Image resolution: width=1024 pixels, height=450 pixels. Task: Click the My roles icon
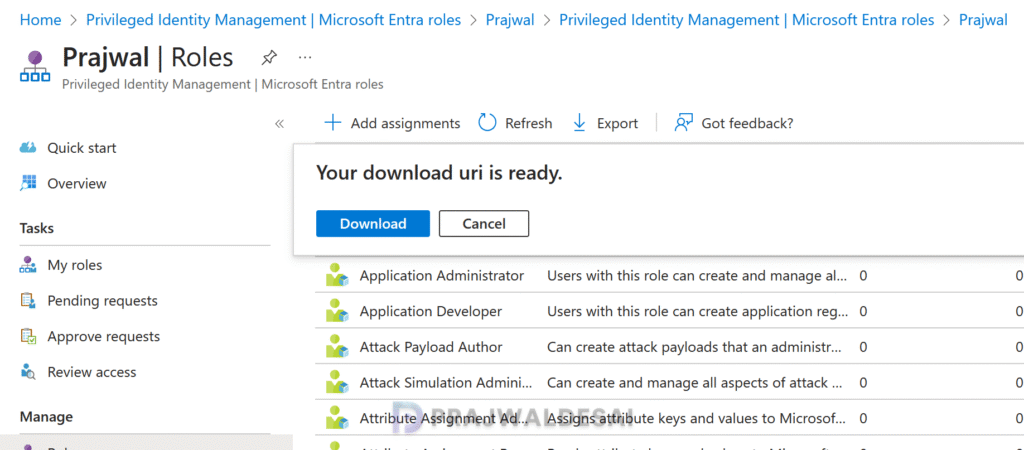click(x=28, y=265)
